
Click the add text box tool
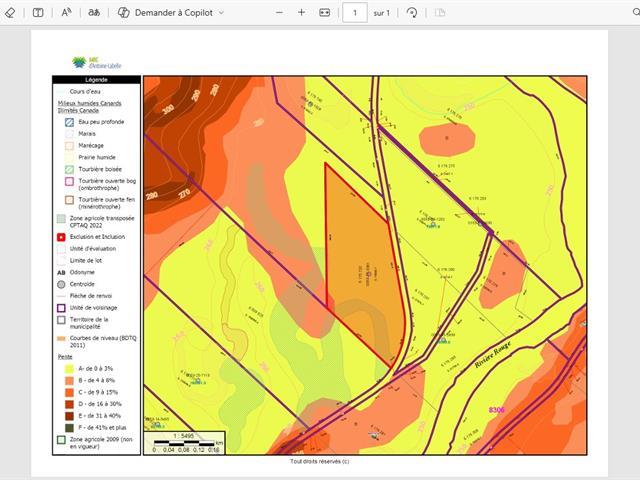coord(38,13)
